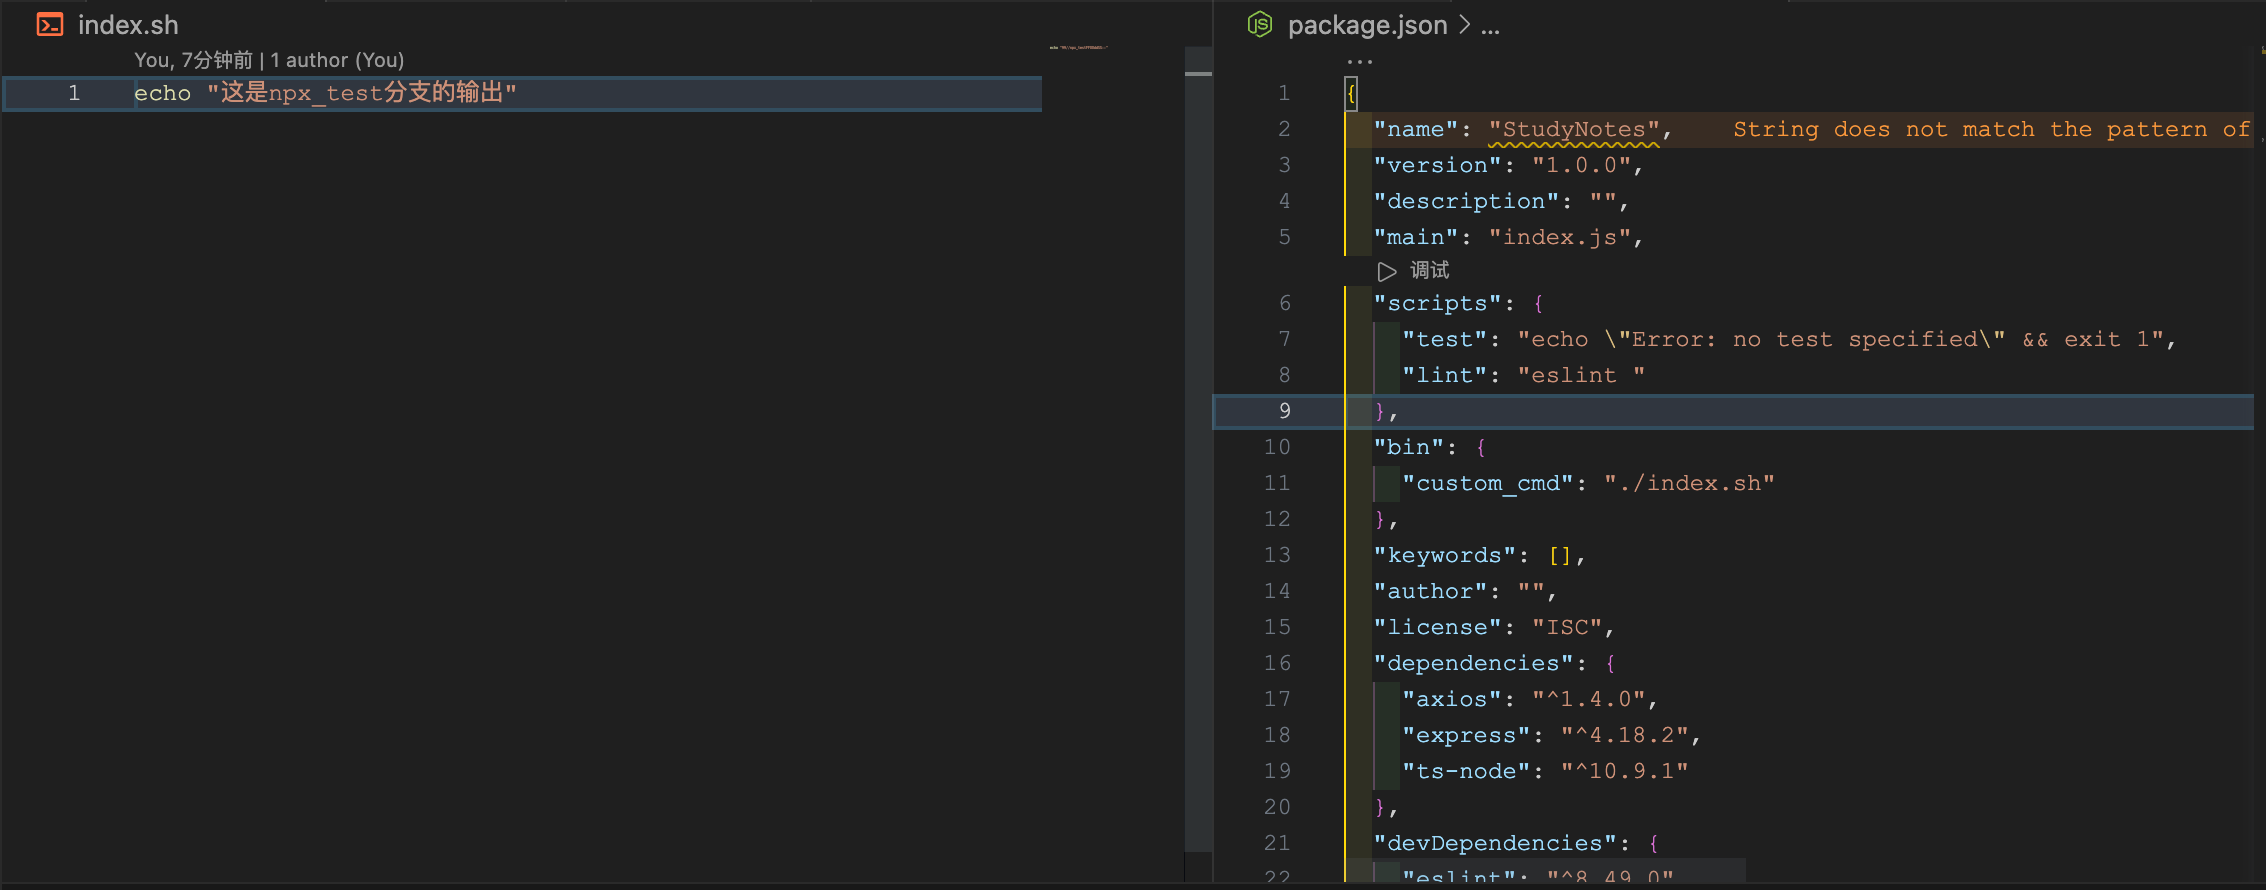Click the "ts-node" dependency key

[1466, 771]
